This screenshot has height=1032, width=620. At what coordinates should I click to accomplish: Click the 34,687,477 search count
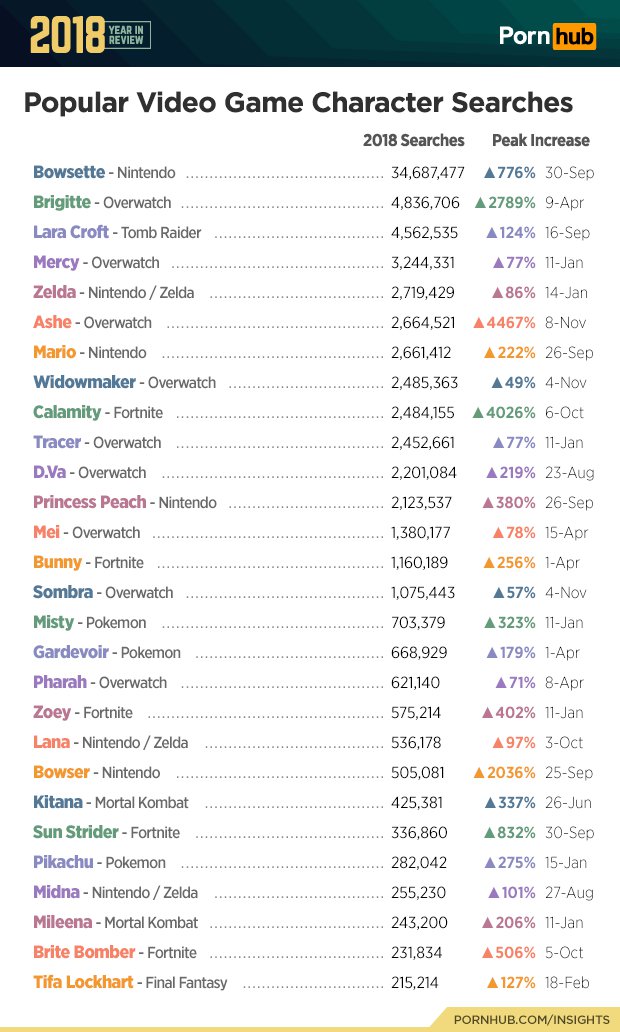[x=428, y=173]
